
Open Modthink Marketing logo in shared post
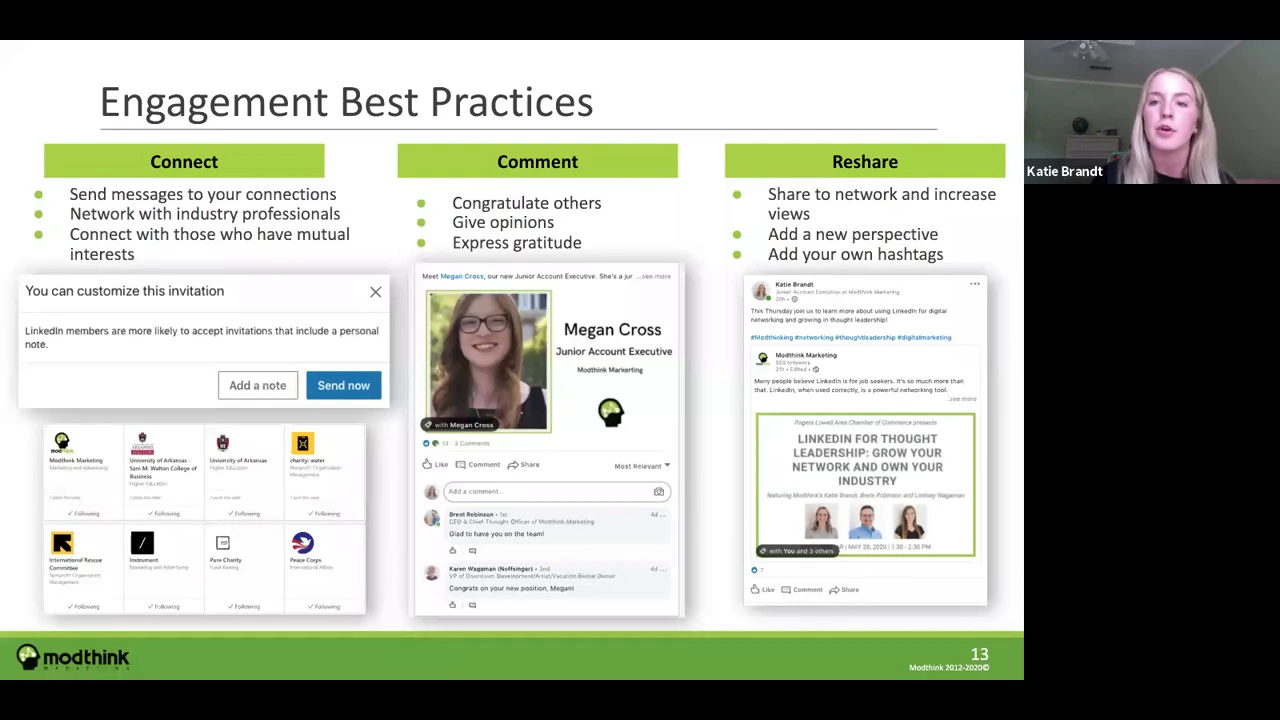click(x=763, y=359)
